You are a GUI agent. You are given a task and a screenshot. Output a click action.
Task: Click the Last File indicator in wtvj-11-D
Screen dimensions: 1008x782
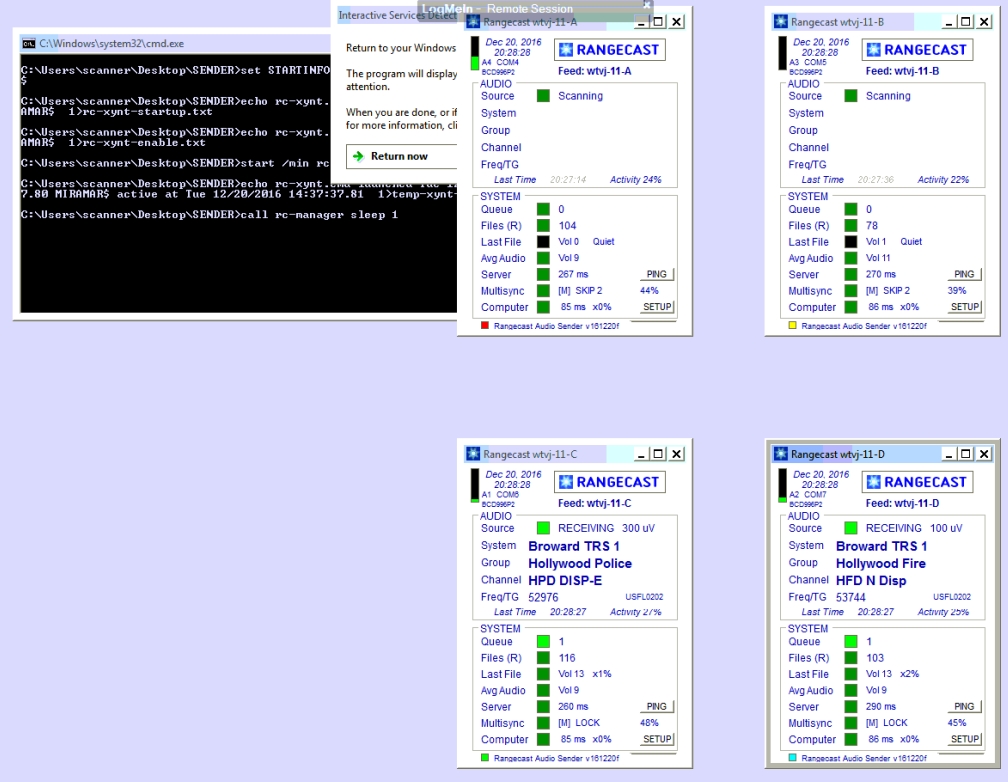tap(851, 674)
